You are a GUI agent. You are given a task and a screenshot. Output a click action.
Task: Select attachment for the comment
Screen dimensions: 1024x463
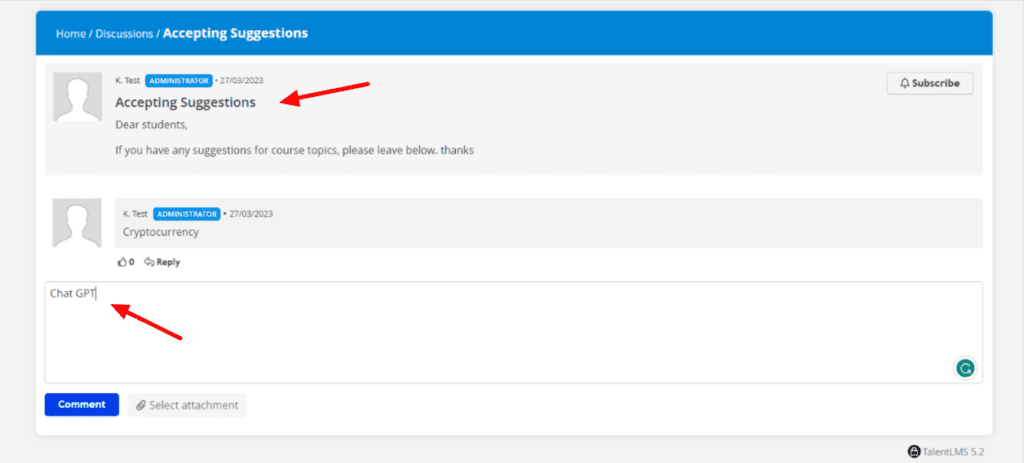[x=187, y=405]
